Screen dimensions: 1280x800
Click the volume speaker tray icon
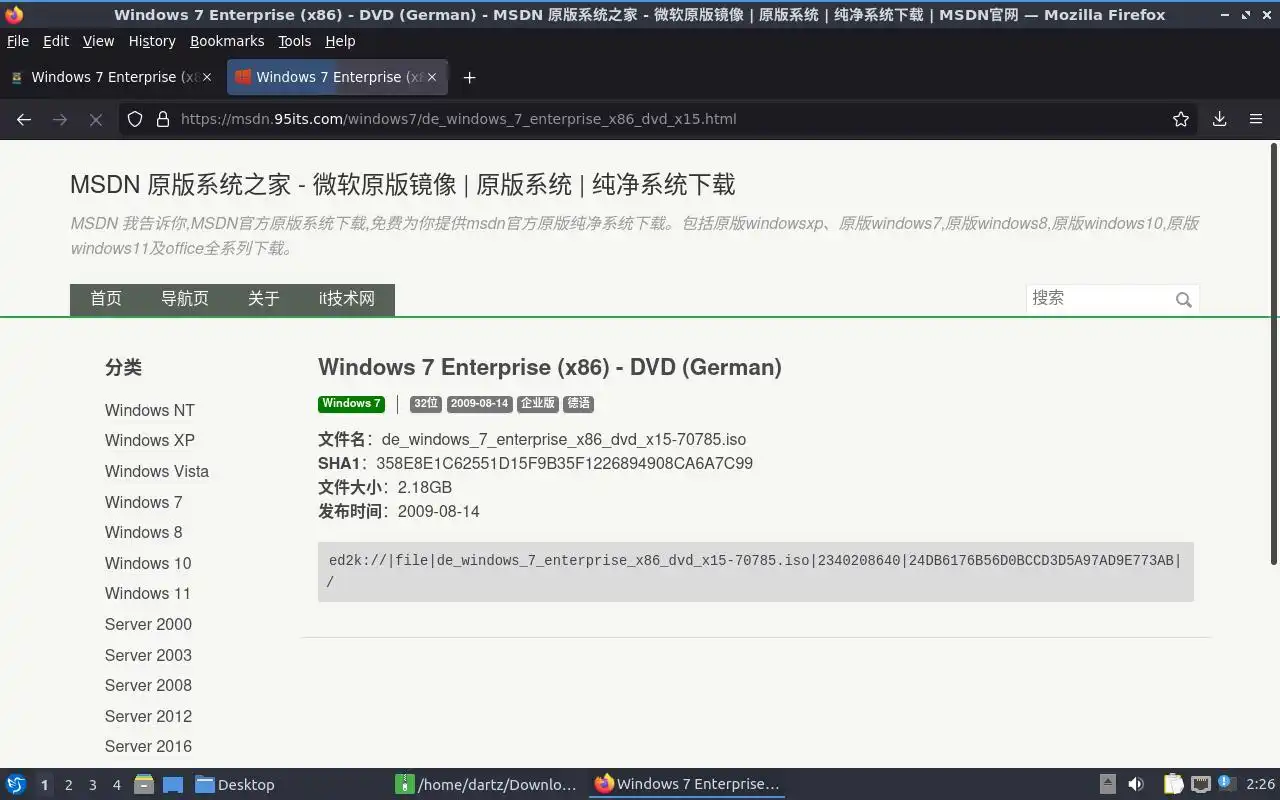(1136, 784)
